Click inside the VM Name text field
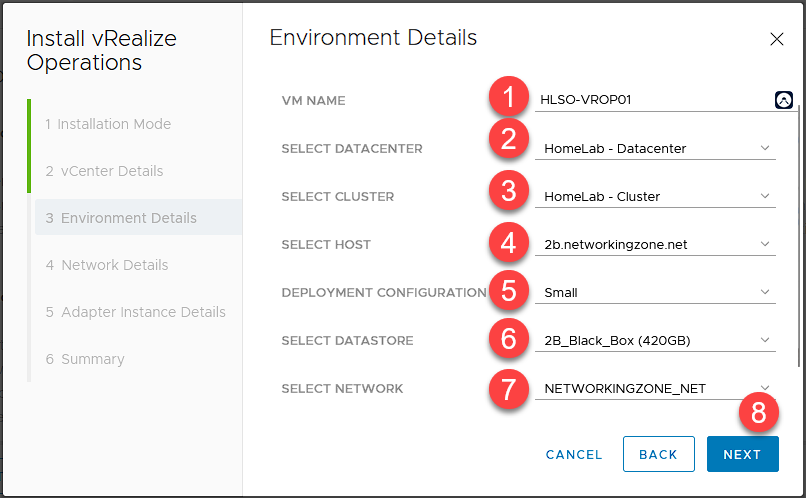 [650, 100]
